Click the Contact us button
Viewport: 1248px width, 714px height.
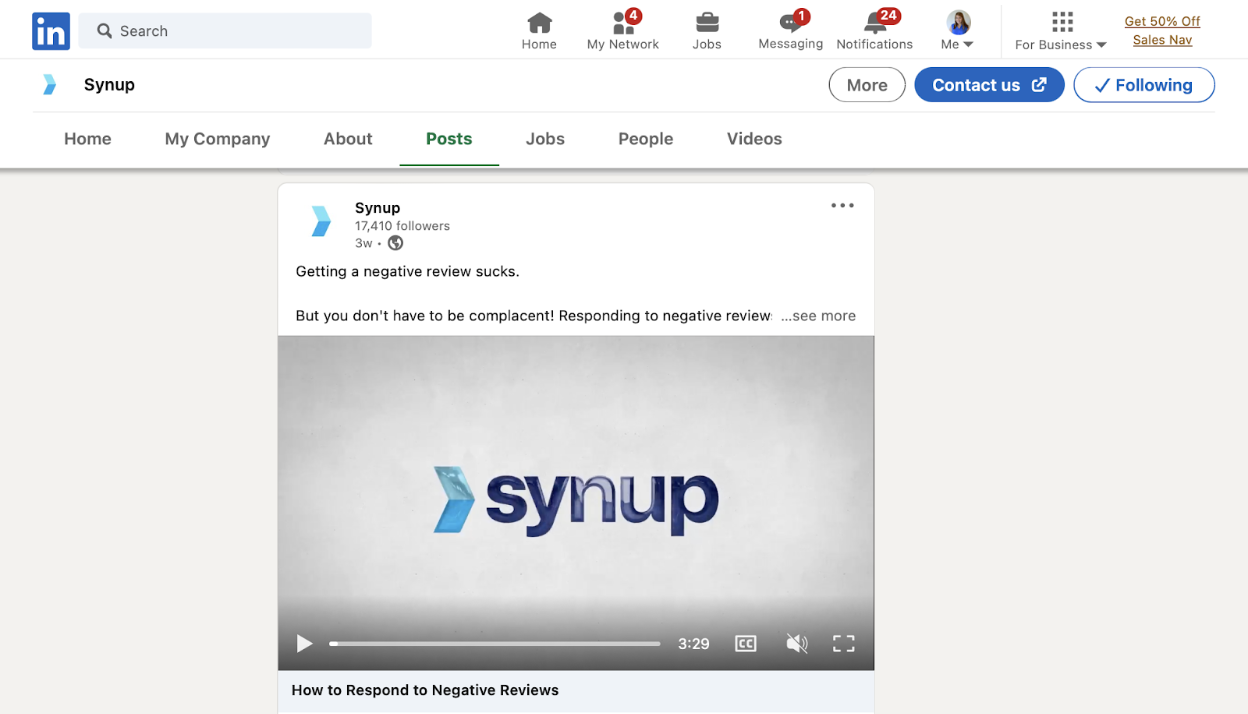coord(989,85)
